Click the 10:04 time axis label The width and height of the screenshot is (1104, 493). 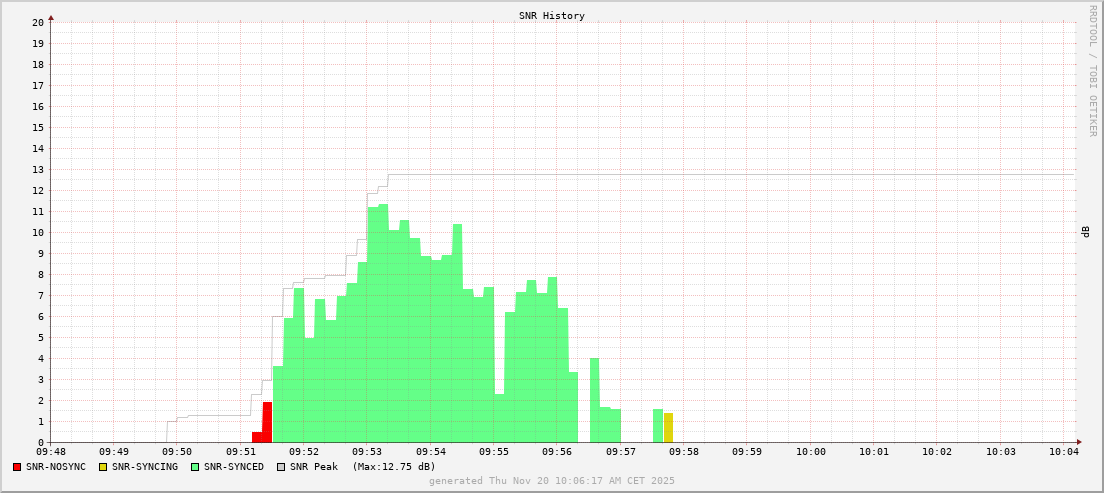[1064, 452]
